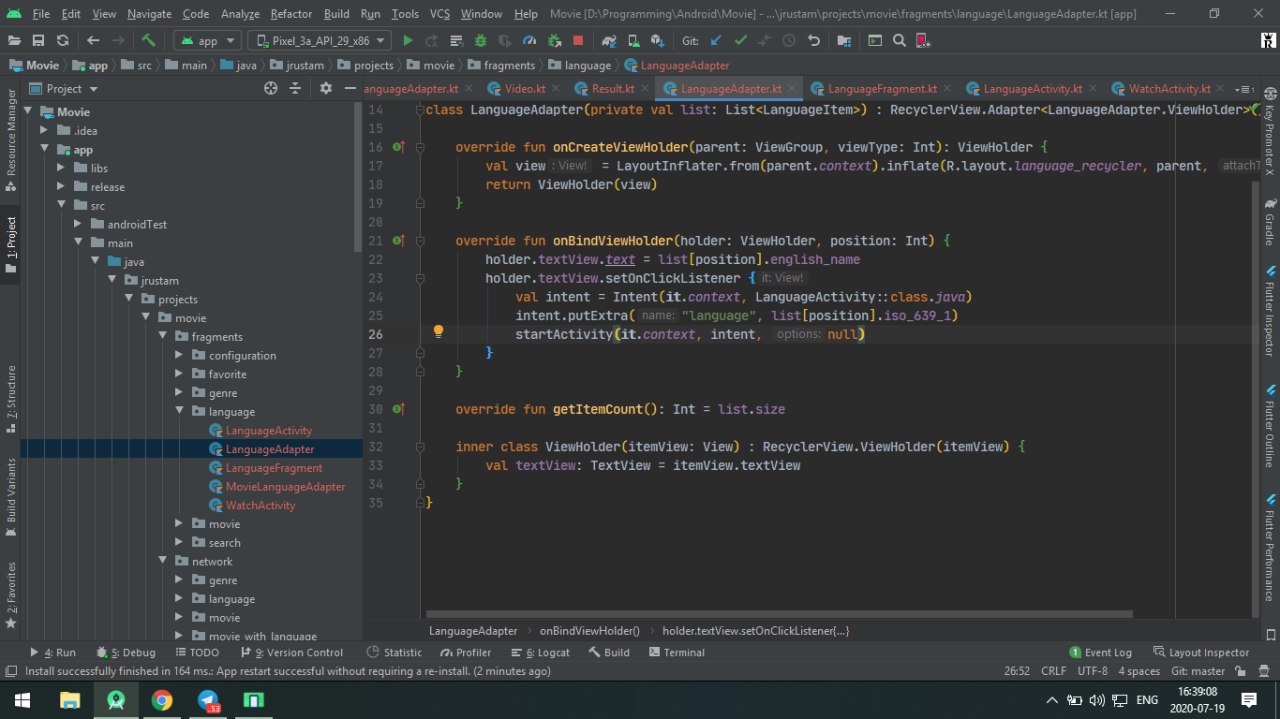Open Chrome from the Windows taskbar
The width and height of the screenshot is (1280, 719).
point(162,700)
